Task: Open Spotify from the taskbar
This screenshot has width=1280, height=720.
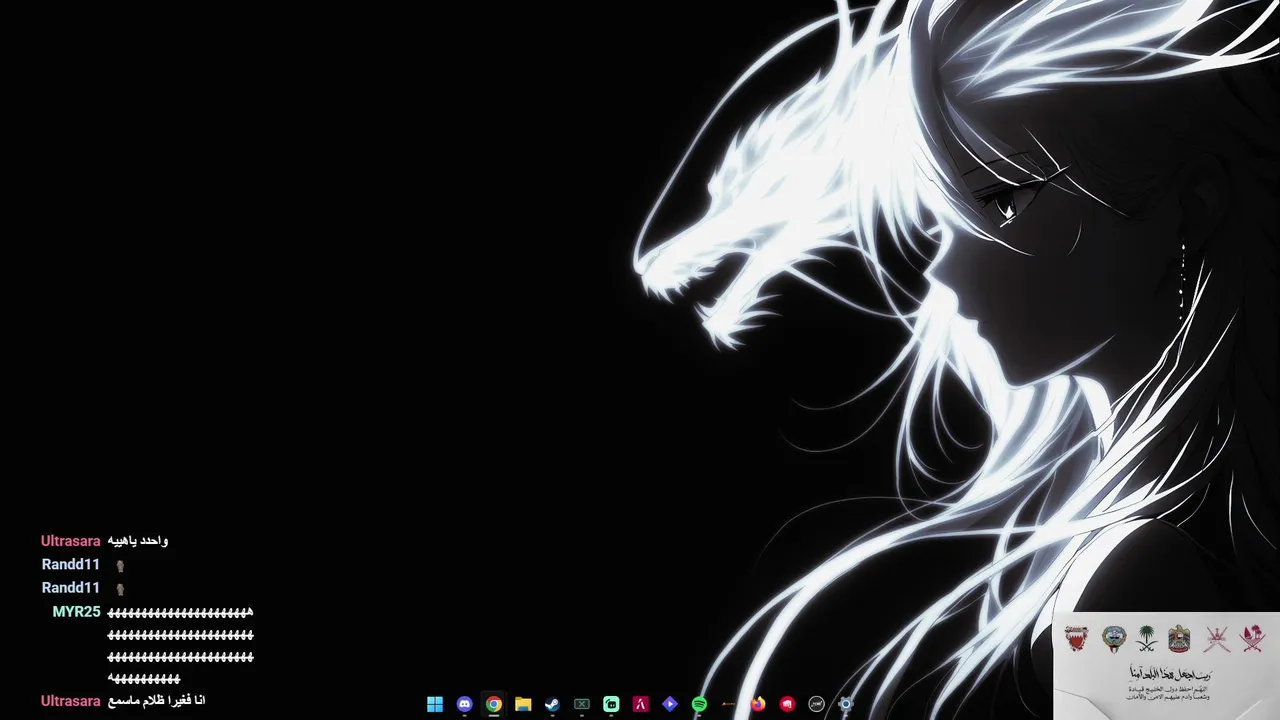Action: click(x=699, y=704)
